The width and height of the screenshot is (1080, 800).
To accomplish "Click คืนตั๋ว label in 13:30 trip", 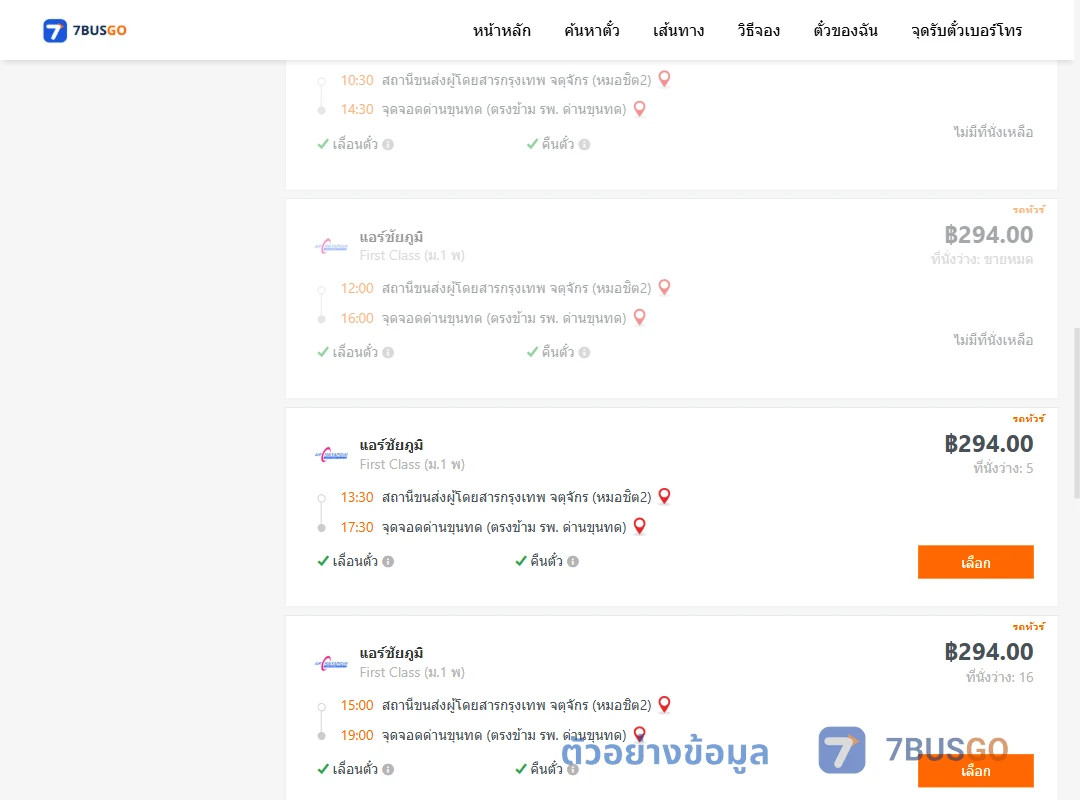I will [546, 561].
